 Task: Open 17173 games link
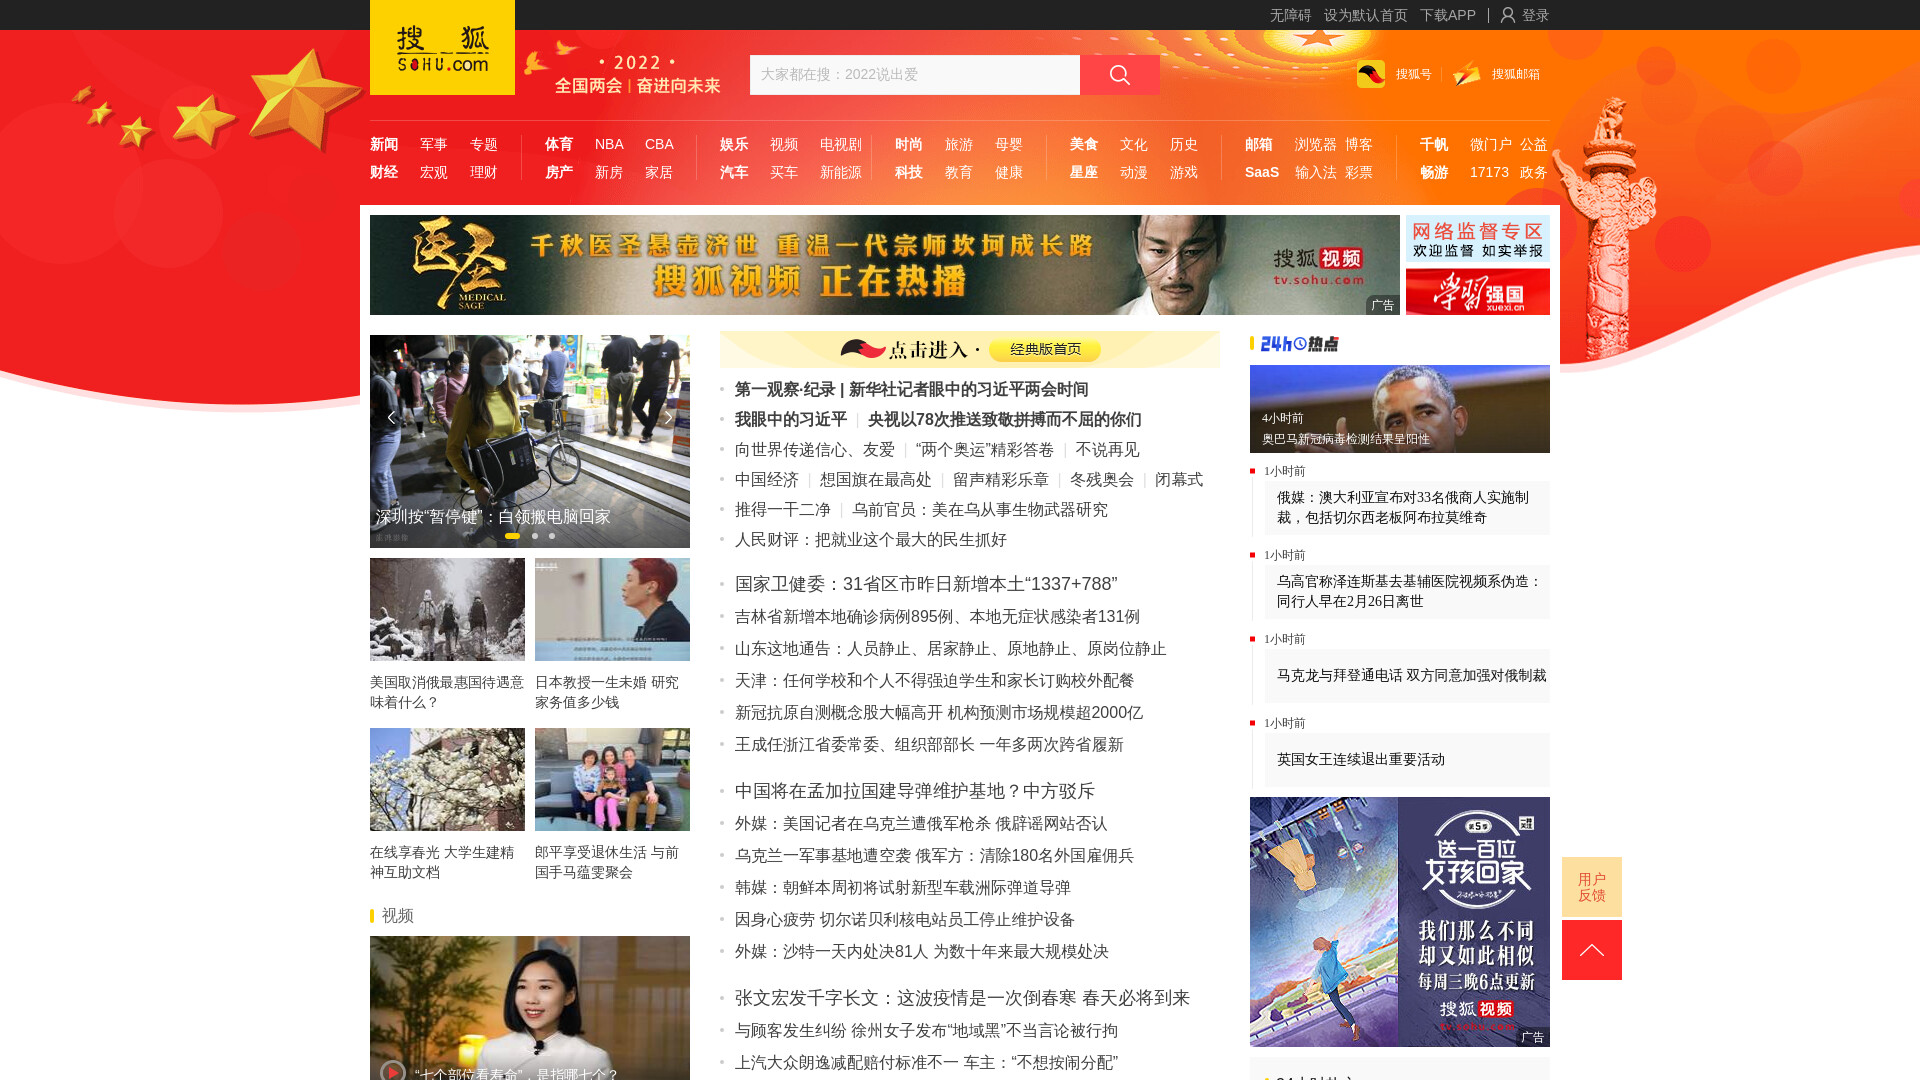[x=1489, y=172]
